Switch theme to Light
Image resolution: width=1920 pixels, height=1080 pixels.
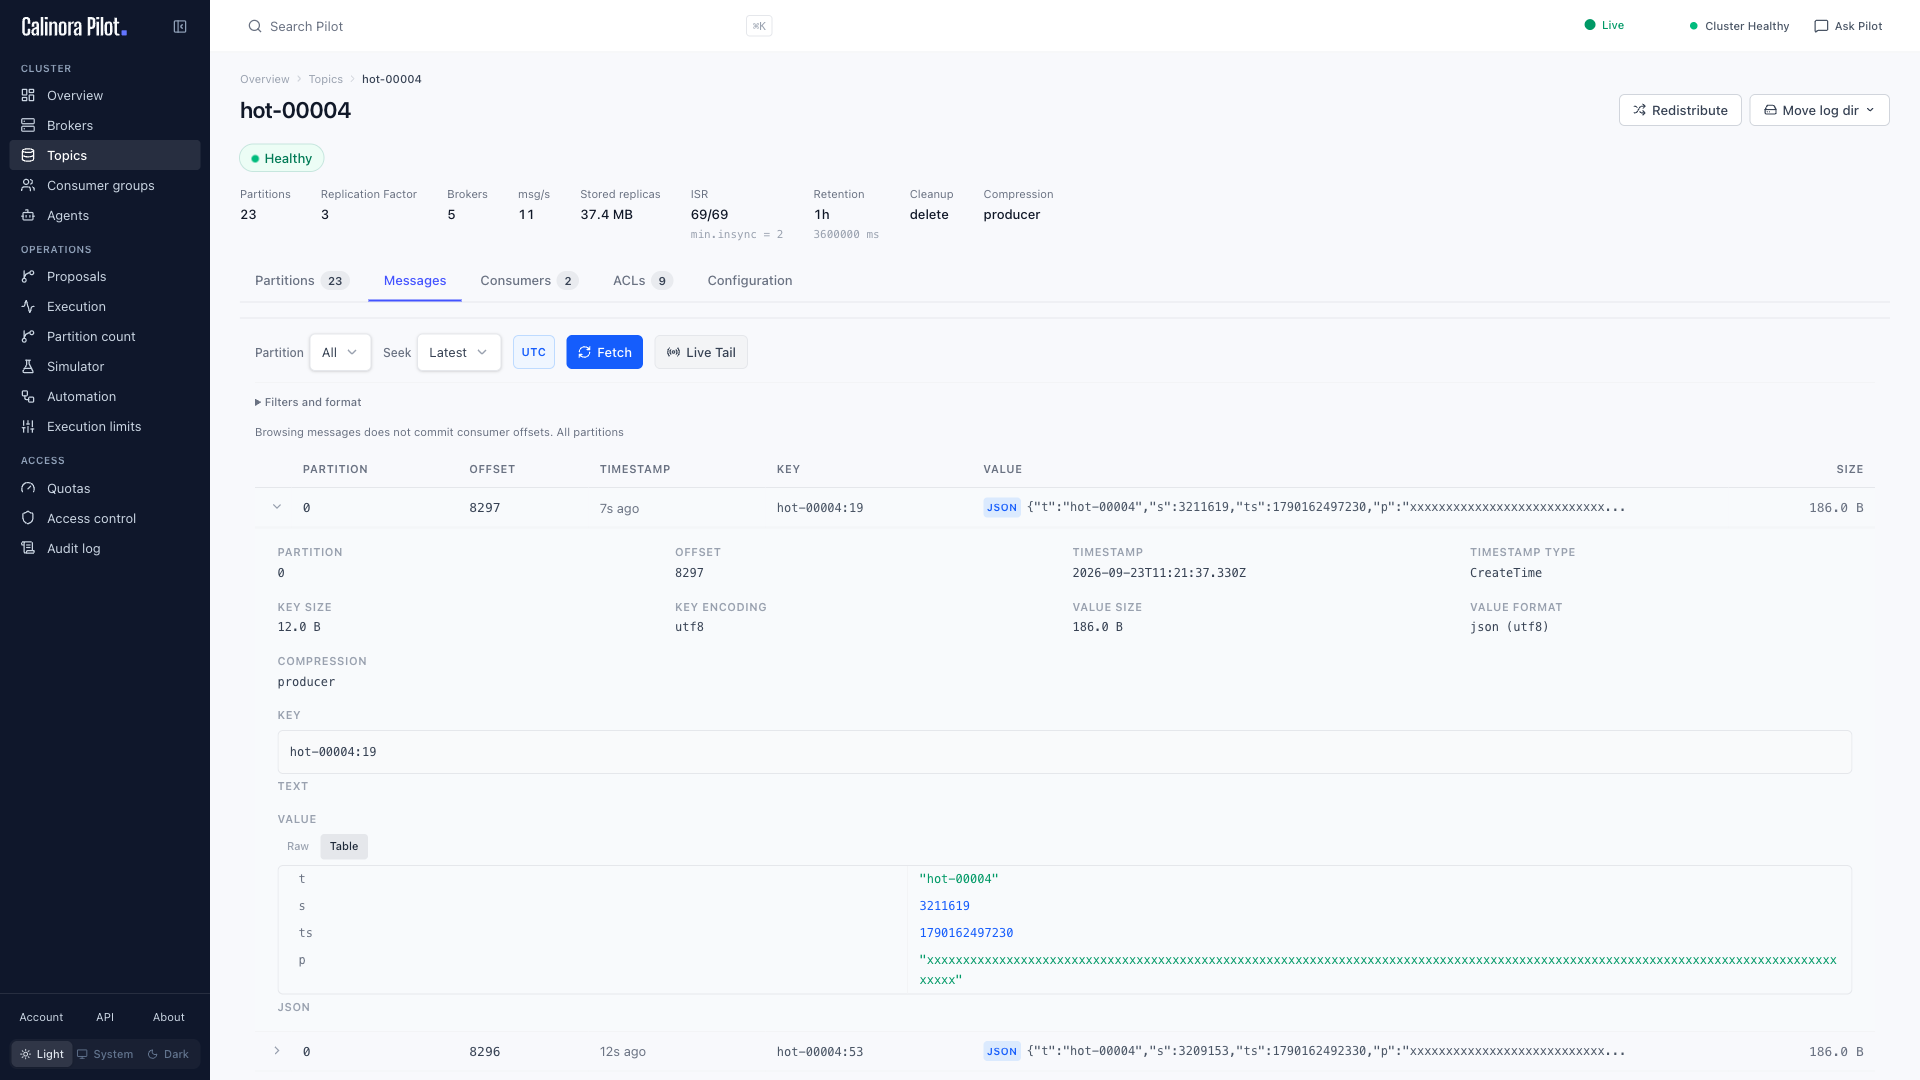pos(42,1054)
